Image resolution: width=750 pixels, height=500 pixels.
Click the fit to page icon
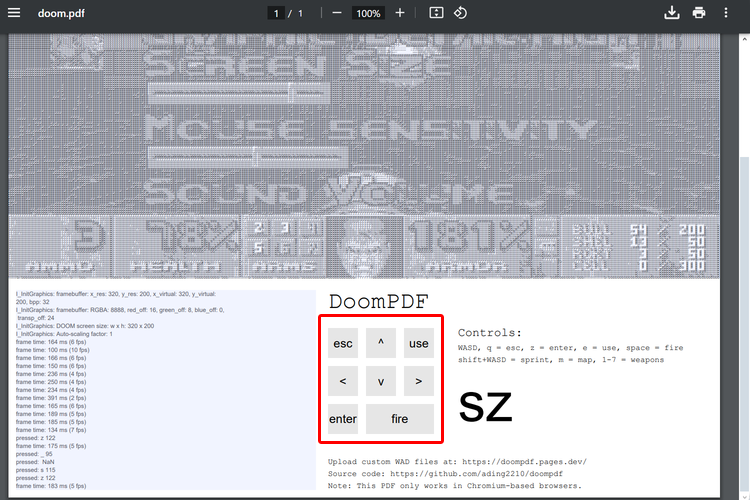(436, 13)
